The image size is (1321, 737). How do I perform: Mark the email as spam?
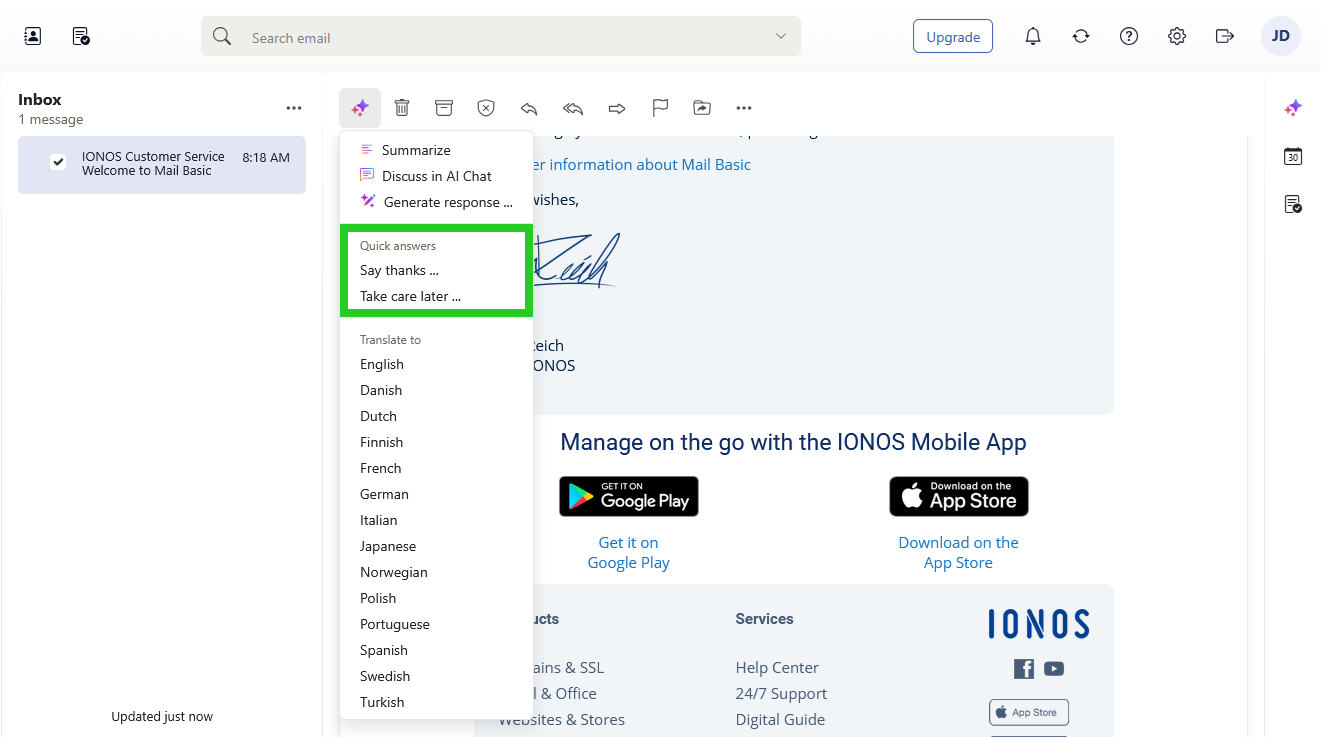coord(486,107)
